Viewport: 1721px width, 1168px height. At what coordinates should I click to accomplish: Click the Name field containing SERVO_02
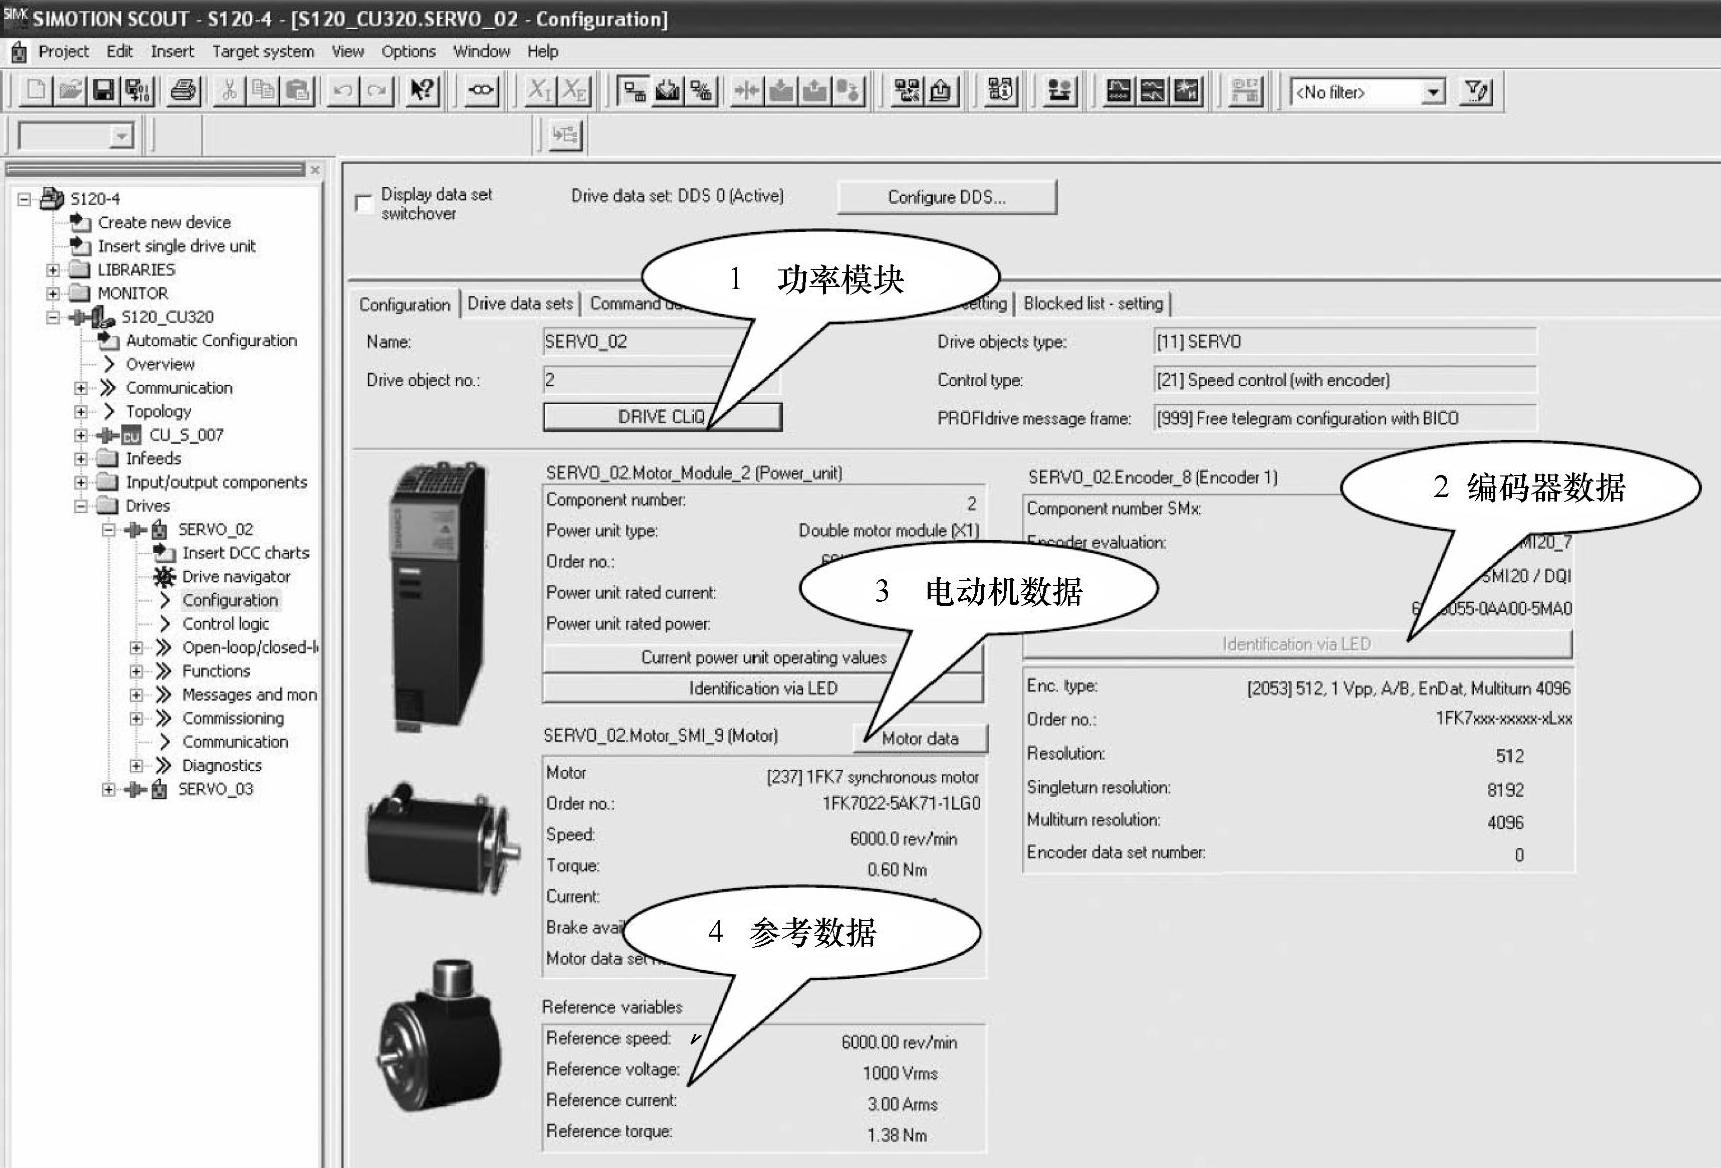pos(660,341)
